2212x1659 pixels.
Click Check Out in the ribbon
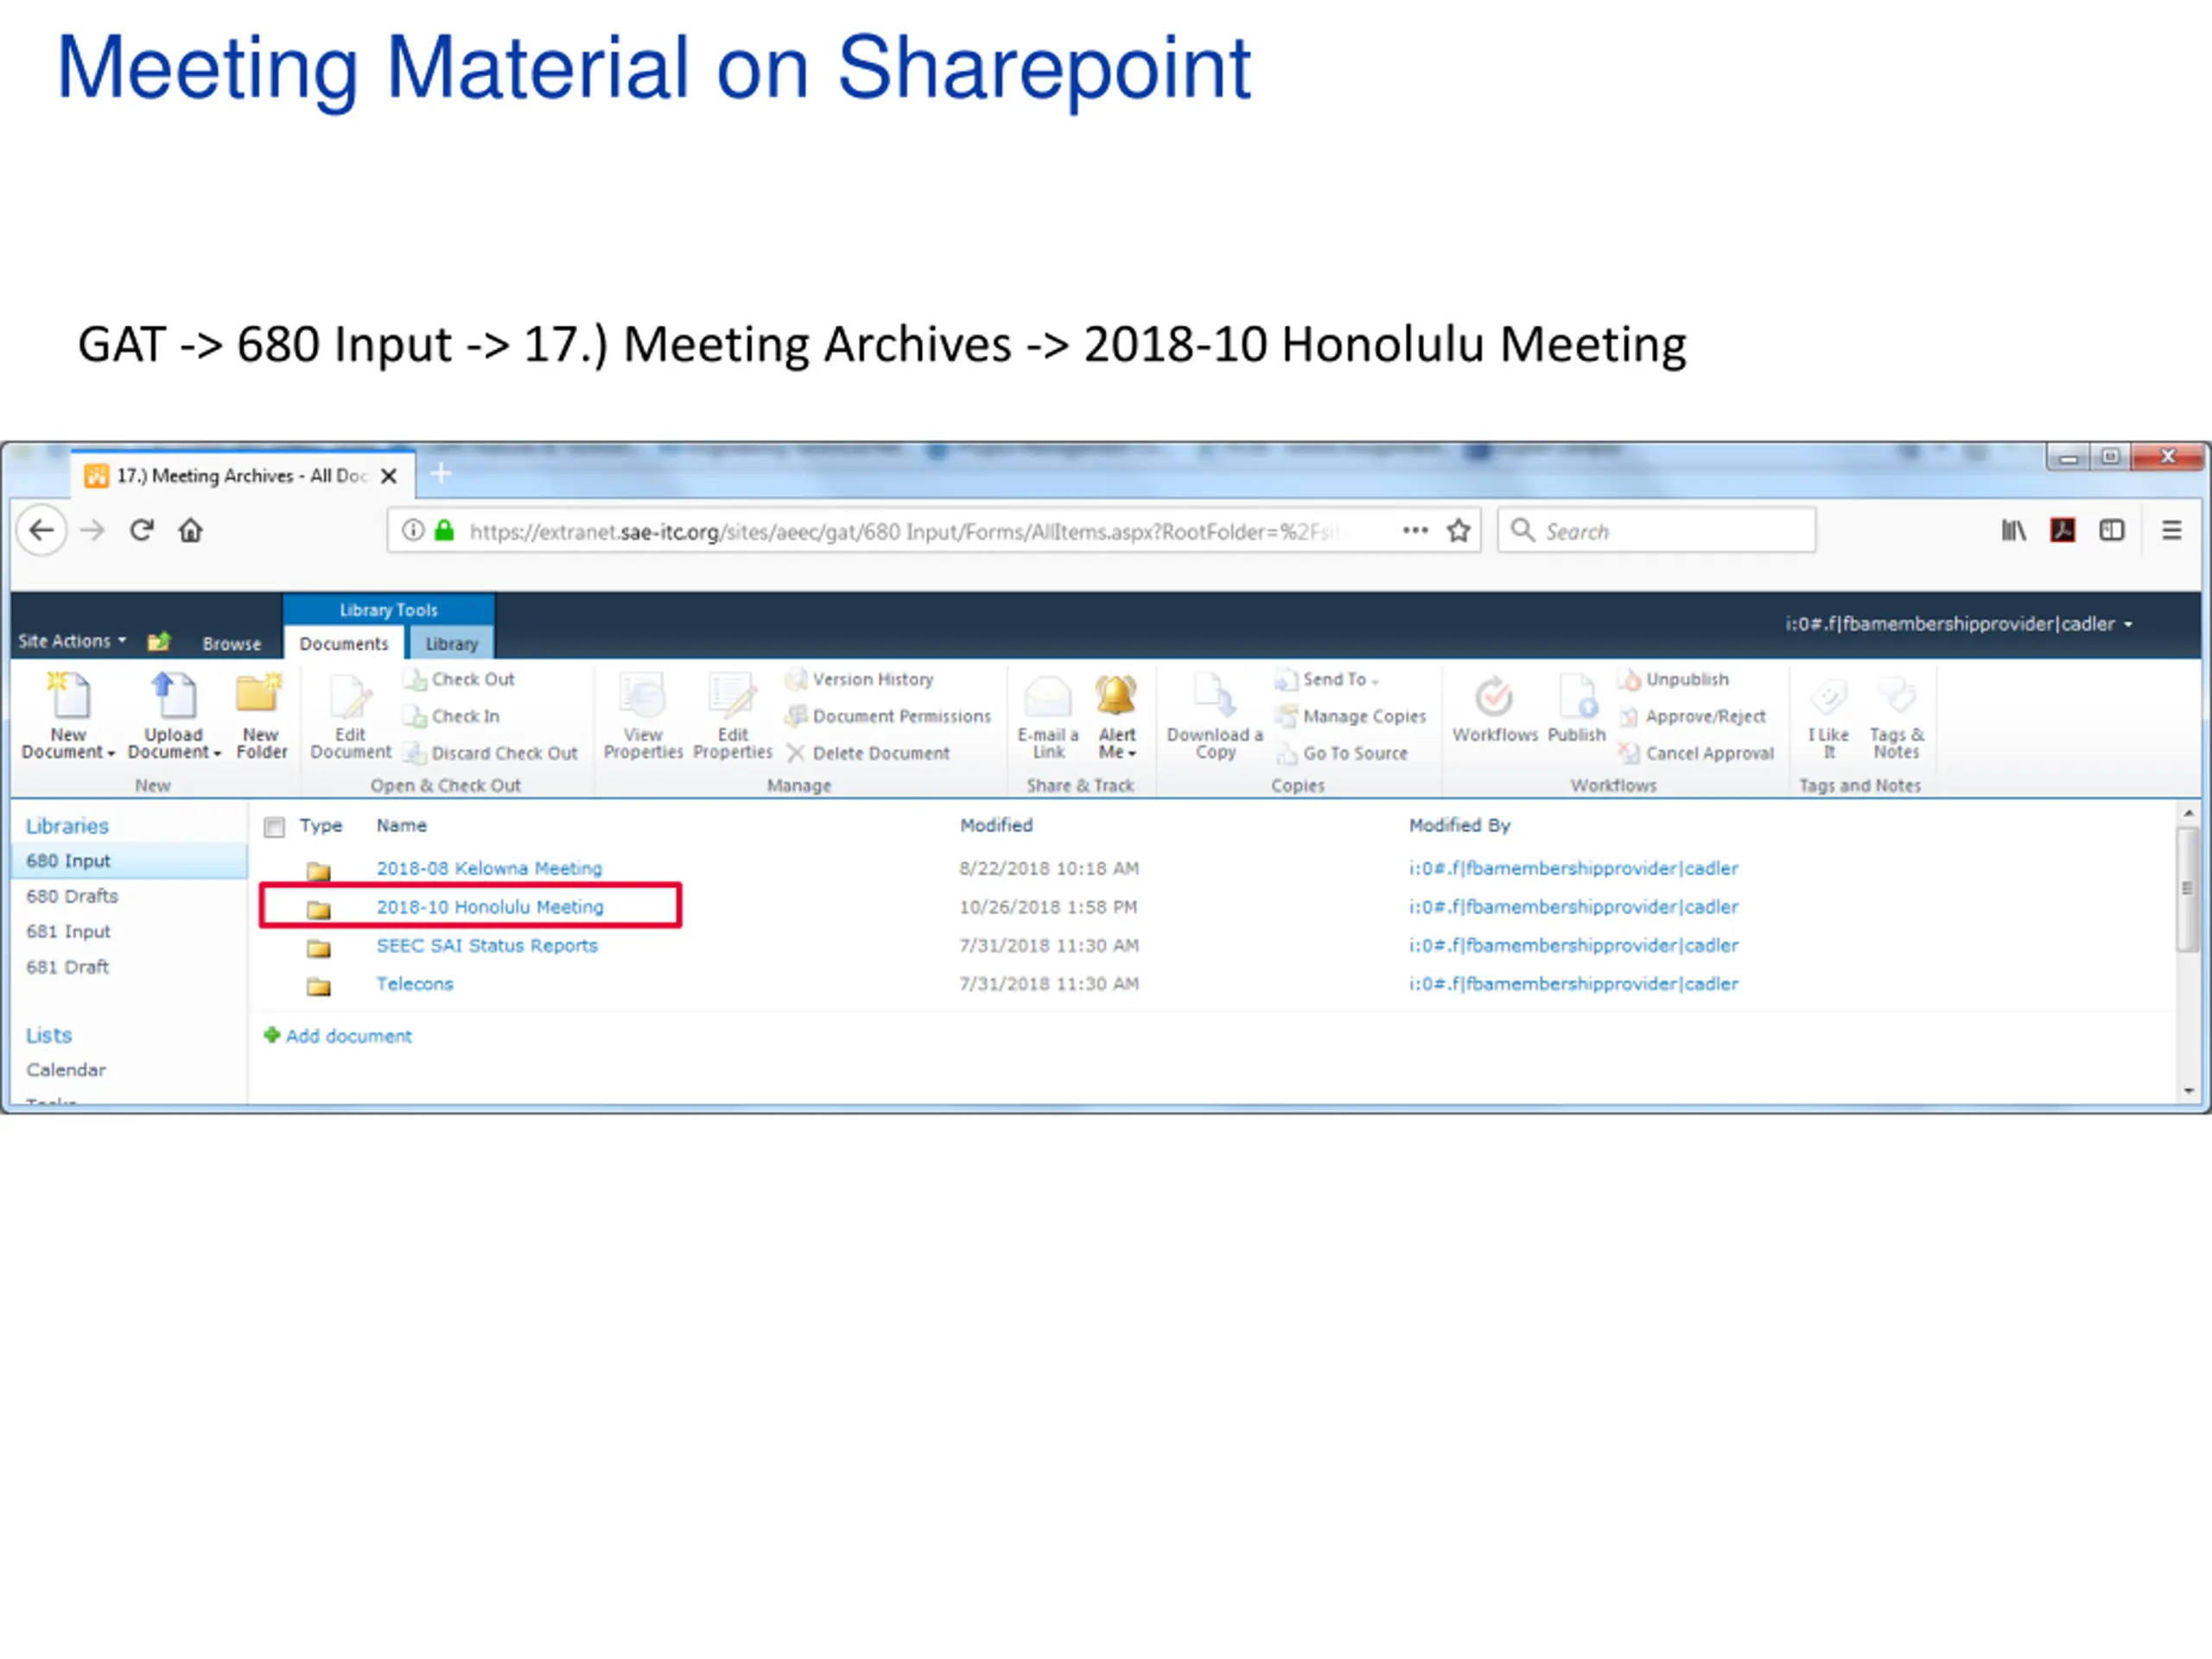coord(459,680)
